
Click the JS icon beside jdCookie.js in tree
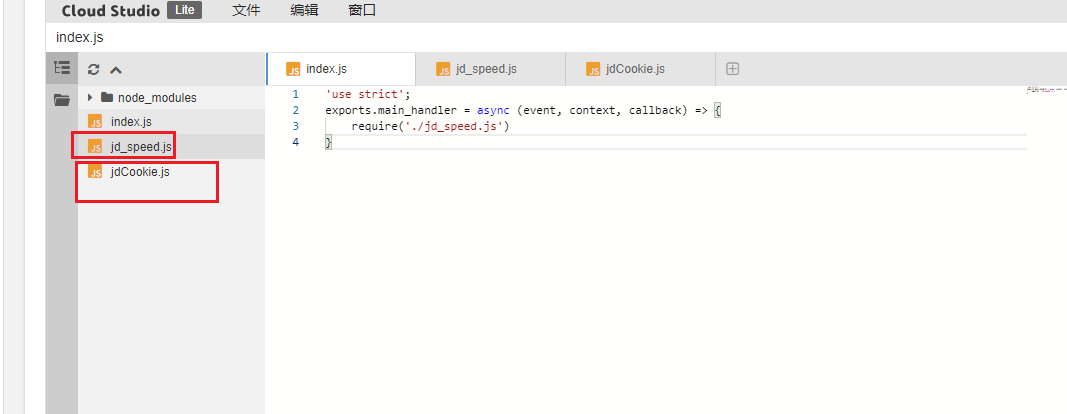[95, 171]
